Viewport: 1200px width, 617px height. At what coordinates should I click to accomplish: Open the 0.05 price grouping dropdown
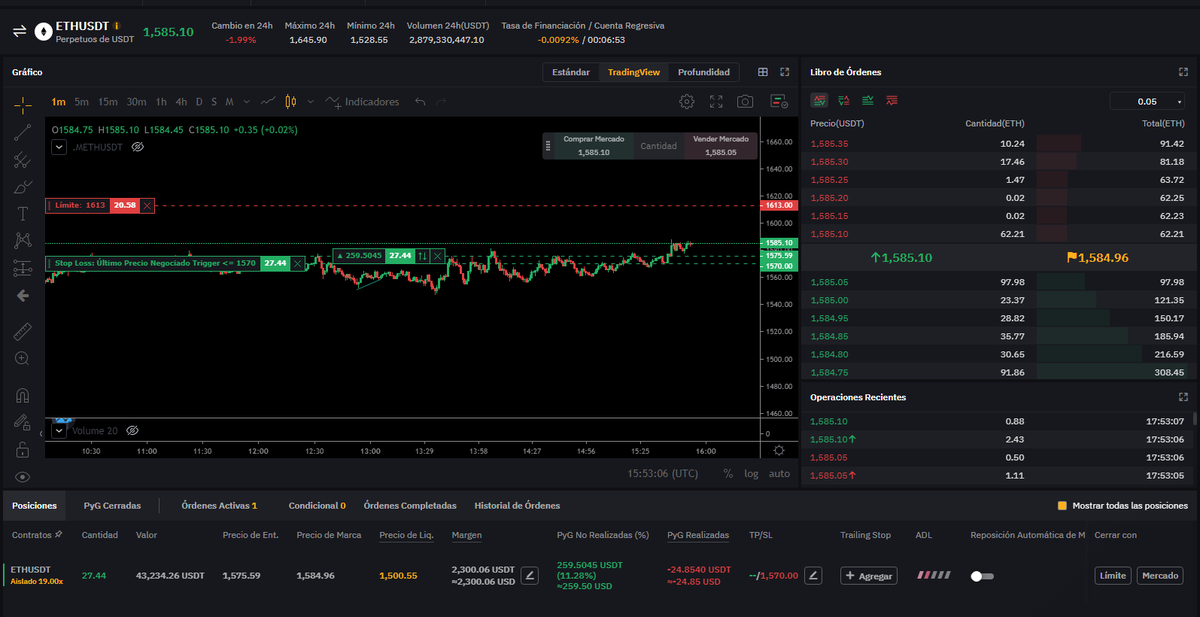pyautogui.click(x=1149, y=101)
